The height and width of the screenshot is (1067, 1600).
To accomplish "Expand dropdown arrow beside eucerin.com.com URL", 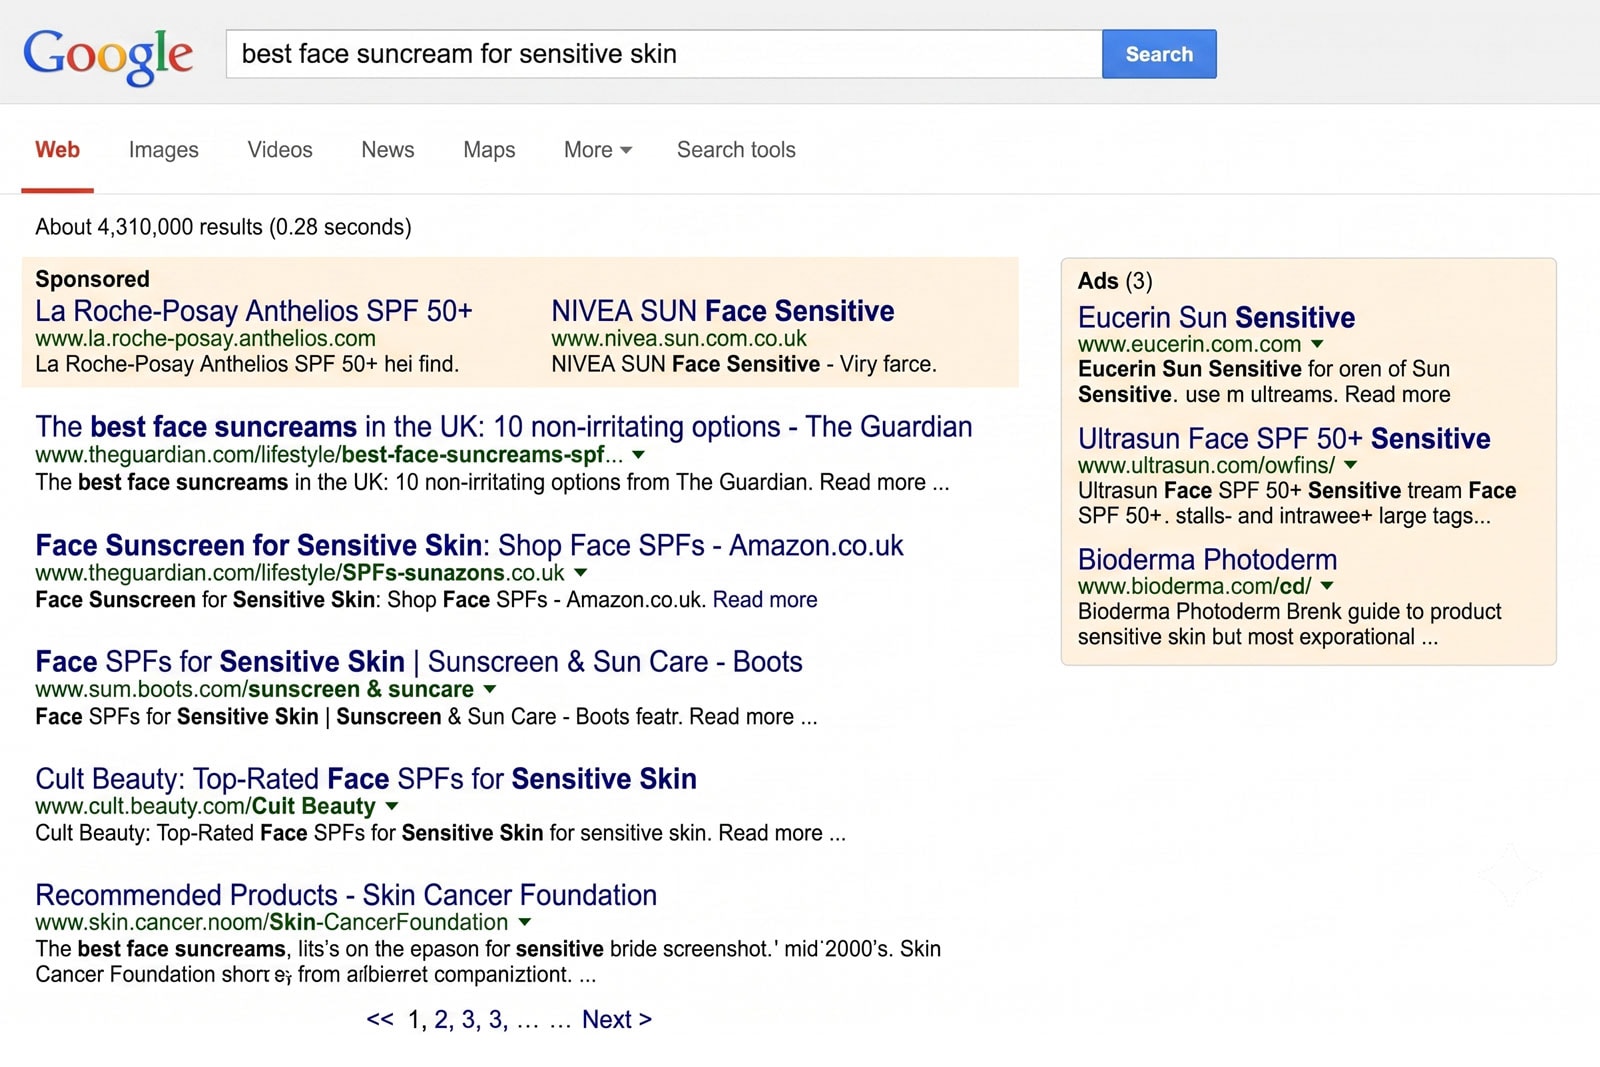I will point(1317,344).
